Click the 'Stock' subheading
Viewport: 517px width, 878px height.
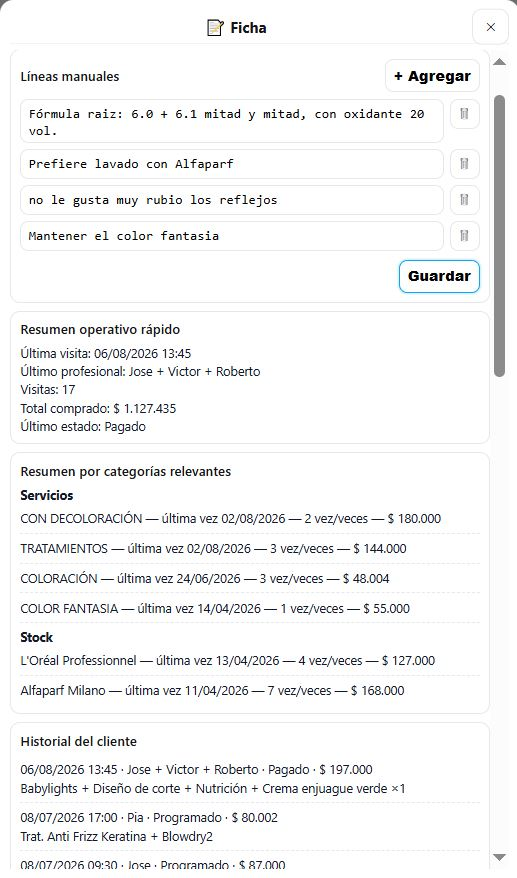coord(37,638)
